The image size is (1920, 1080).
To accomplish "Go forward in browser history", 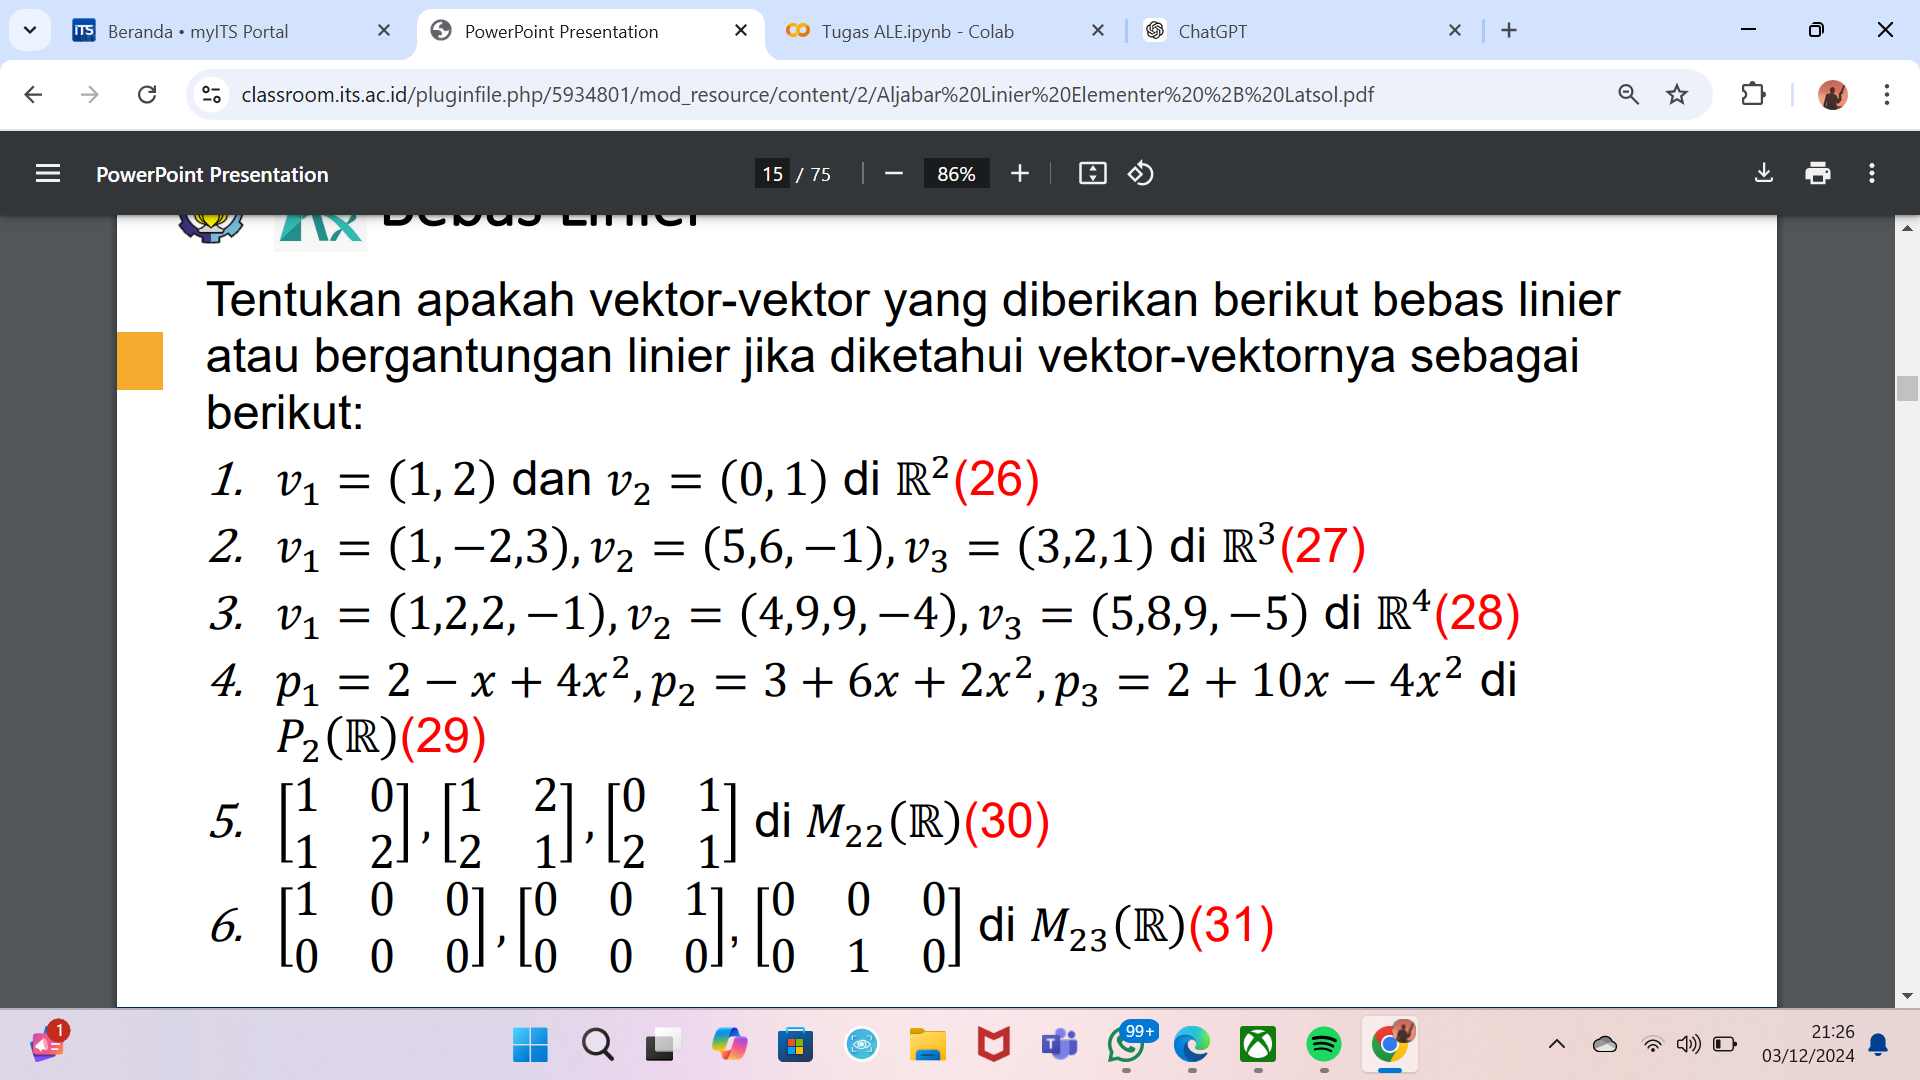I will 90,94.
